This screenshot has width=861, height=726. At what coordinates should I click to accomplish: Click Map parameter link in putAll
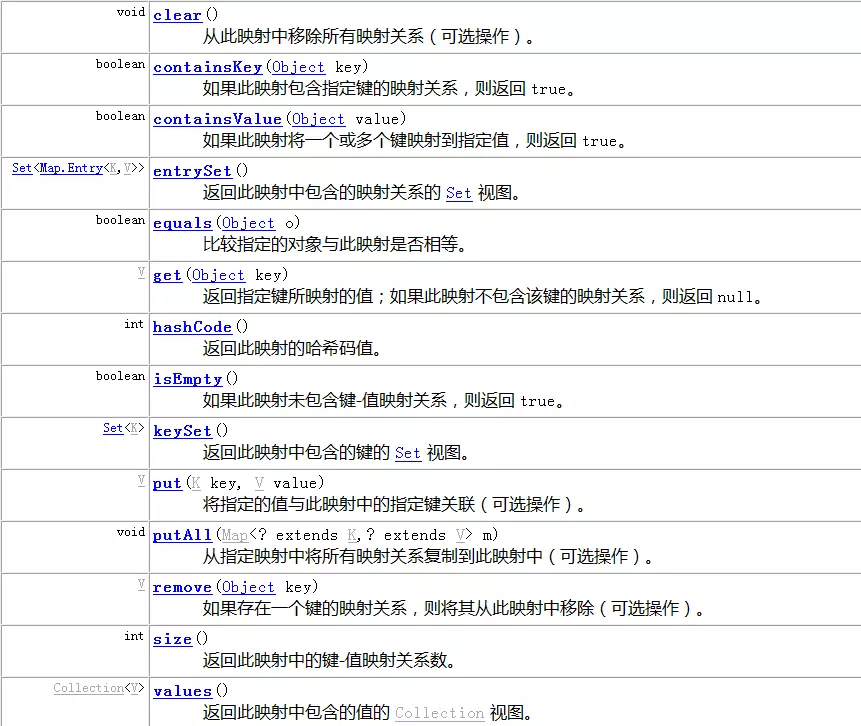(x=234, y=535)
